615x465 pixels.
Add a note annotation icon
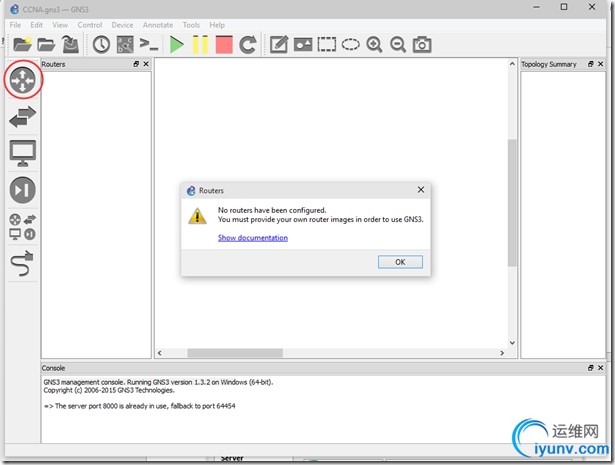coord(279,44)
